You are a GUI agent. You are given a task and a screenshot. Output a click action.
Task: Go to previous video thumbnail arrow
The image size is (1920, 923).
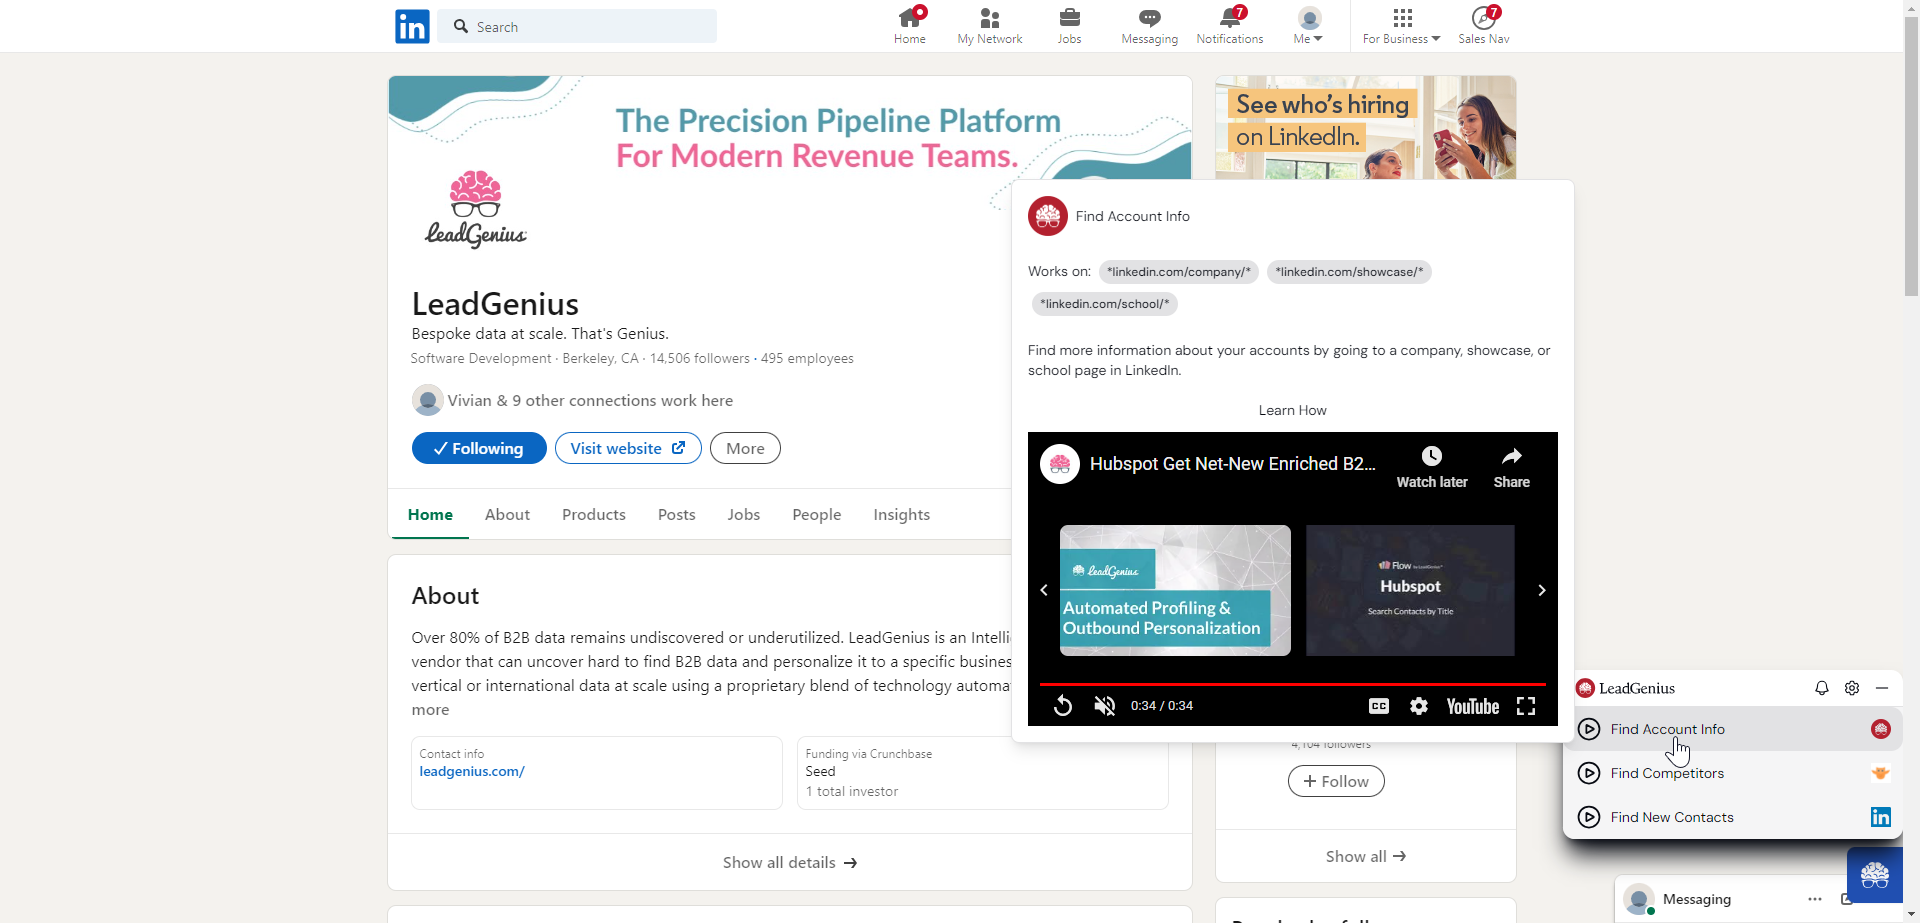[1044, 590]
